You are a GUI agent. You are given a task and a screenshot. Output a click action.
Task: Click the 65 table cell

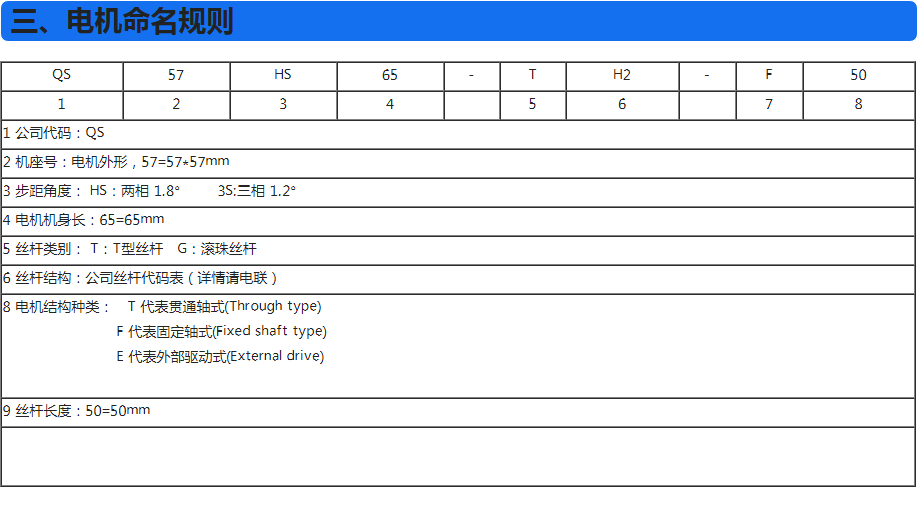tap(390, 76)
